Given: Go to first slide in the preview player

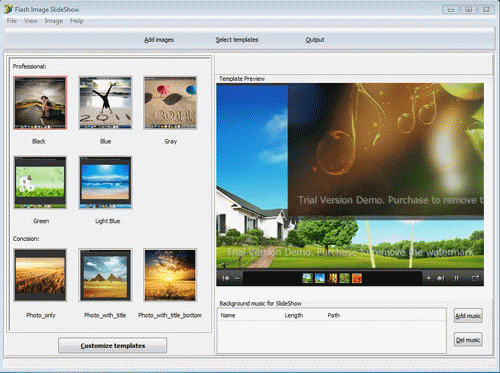Looking at the screenshot, I should tap(226, 278).
